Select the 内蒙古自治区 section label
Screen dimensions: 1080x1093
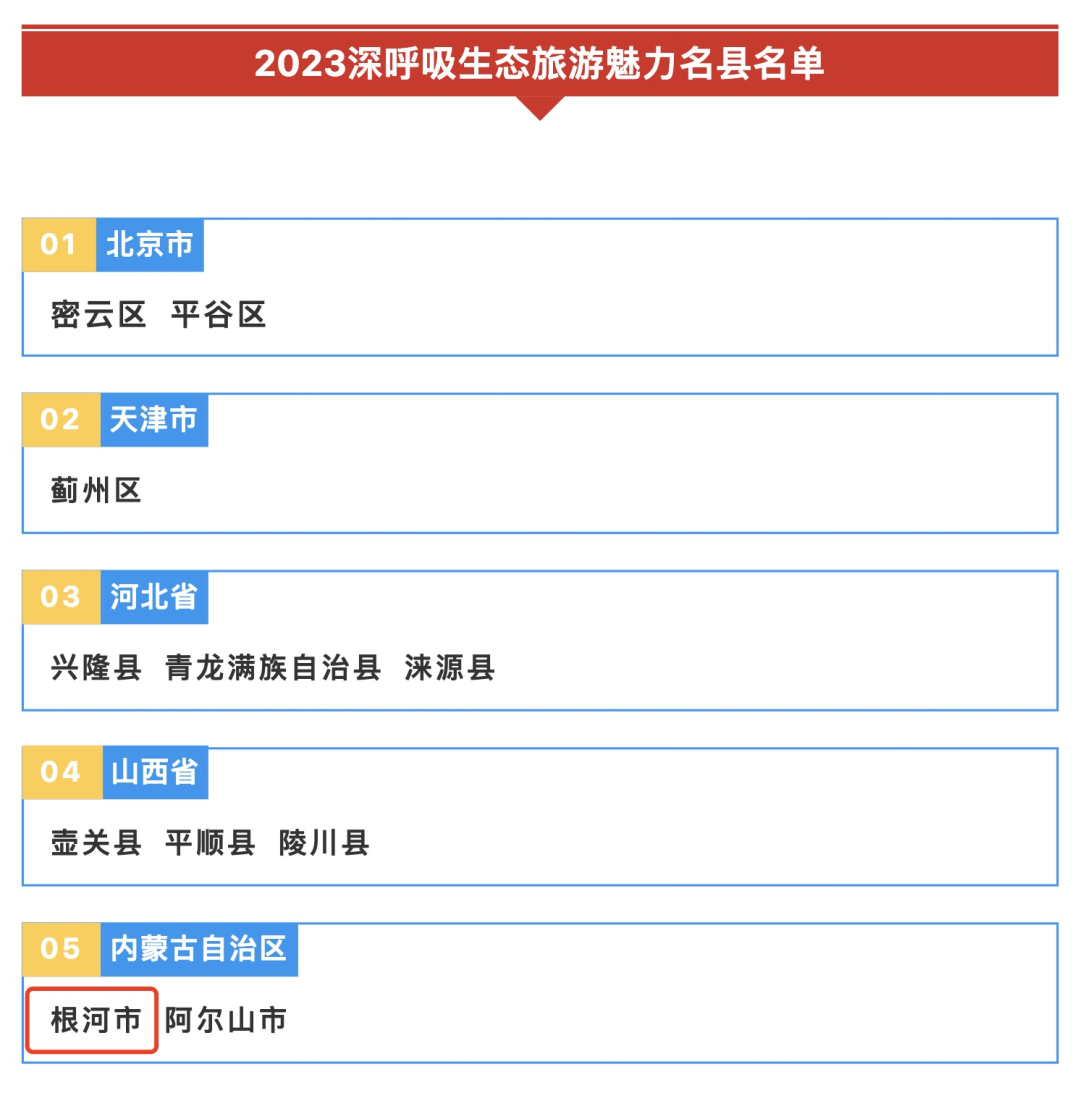pos(199,949)
